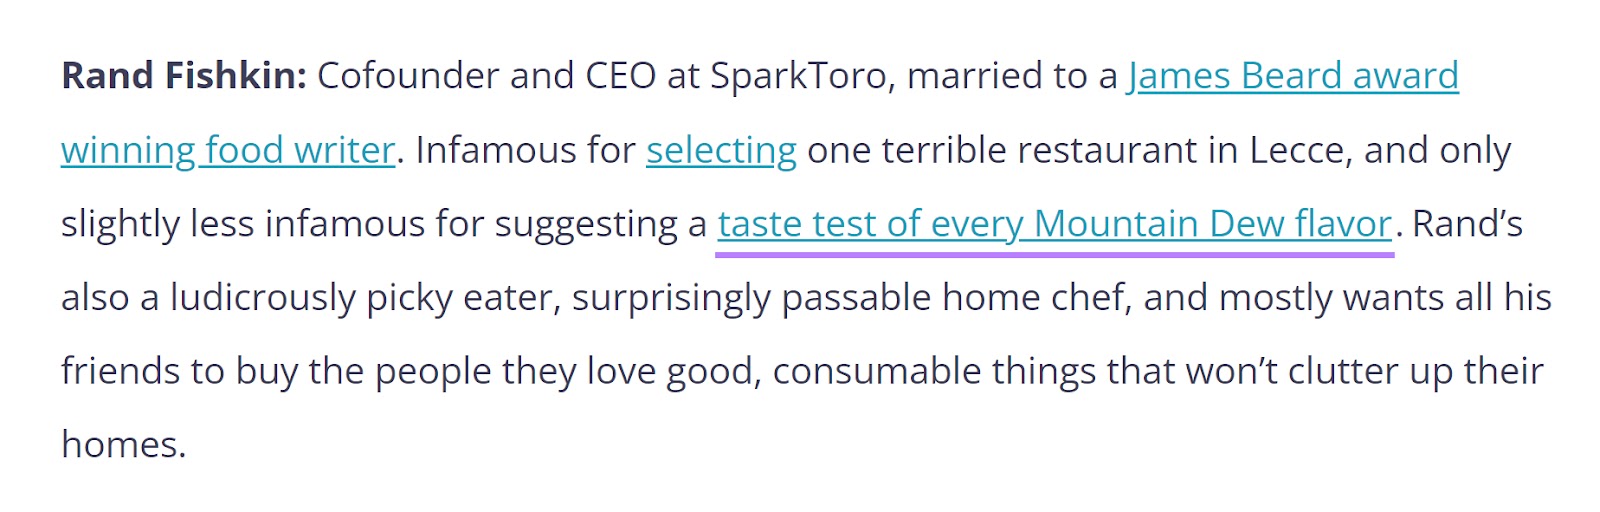
Task: Click the word "Cofounder"
Action: [408, 76]
